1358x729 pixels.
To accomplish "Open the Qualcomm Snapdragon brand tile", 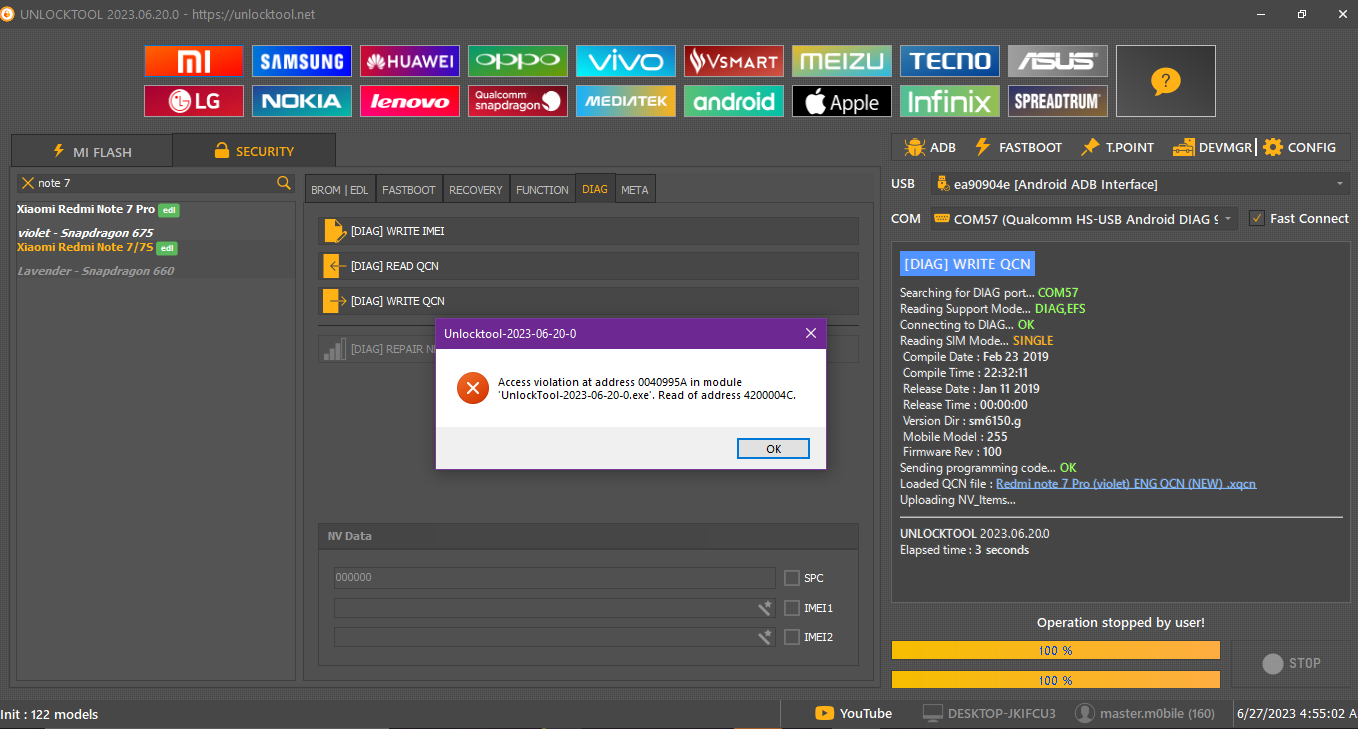I will point(518,101).
